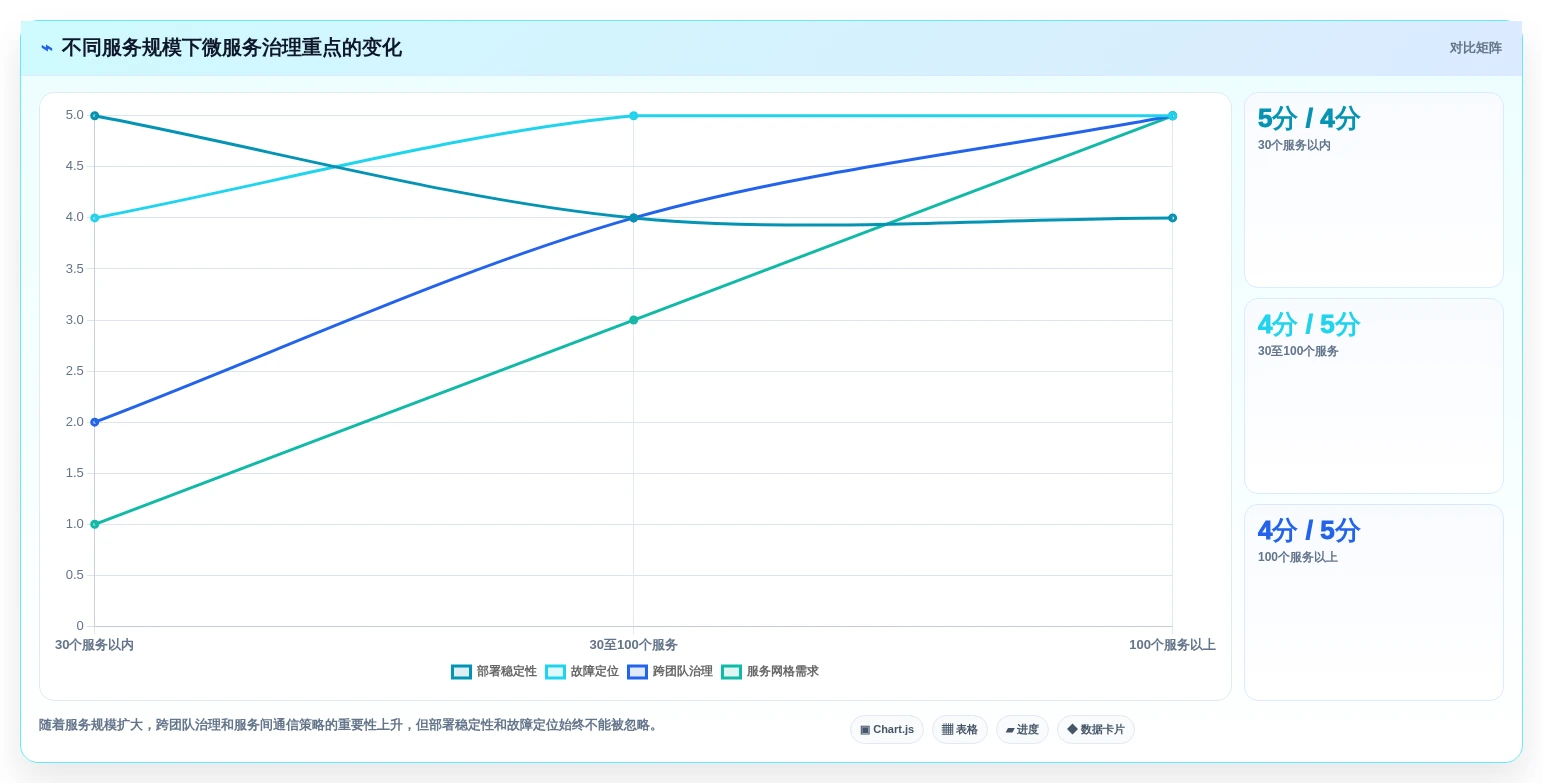The height and width of the screenshot is (783, 1543).
Task: Click 部署稳定性 right data point at 4.0
Action: pos(1172,218)
